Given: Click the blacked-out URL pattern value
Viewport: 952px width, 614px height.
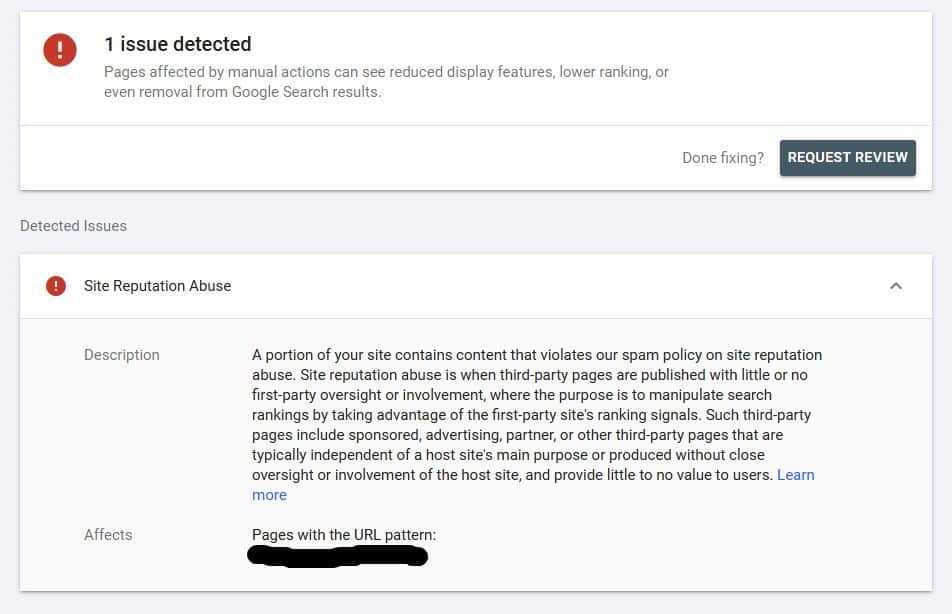Looking at the screenshot, I should click(x=338, y=556).
